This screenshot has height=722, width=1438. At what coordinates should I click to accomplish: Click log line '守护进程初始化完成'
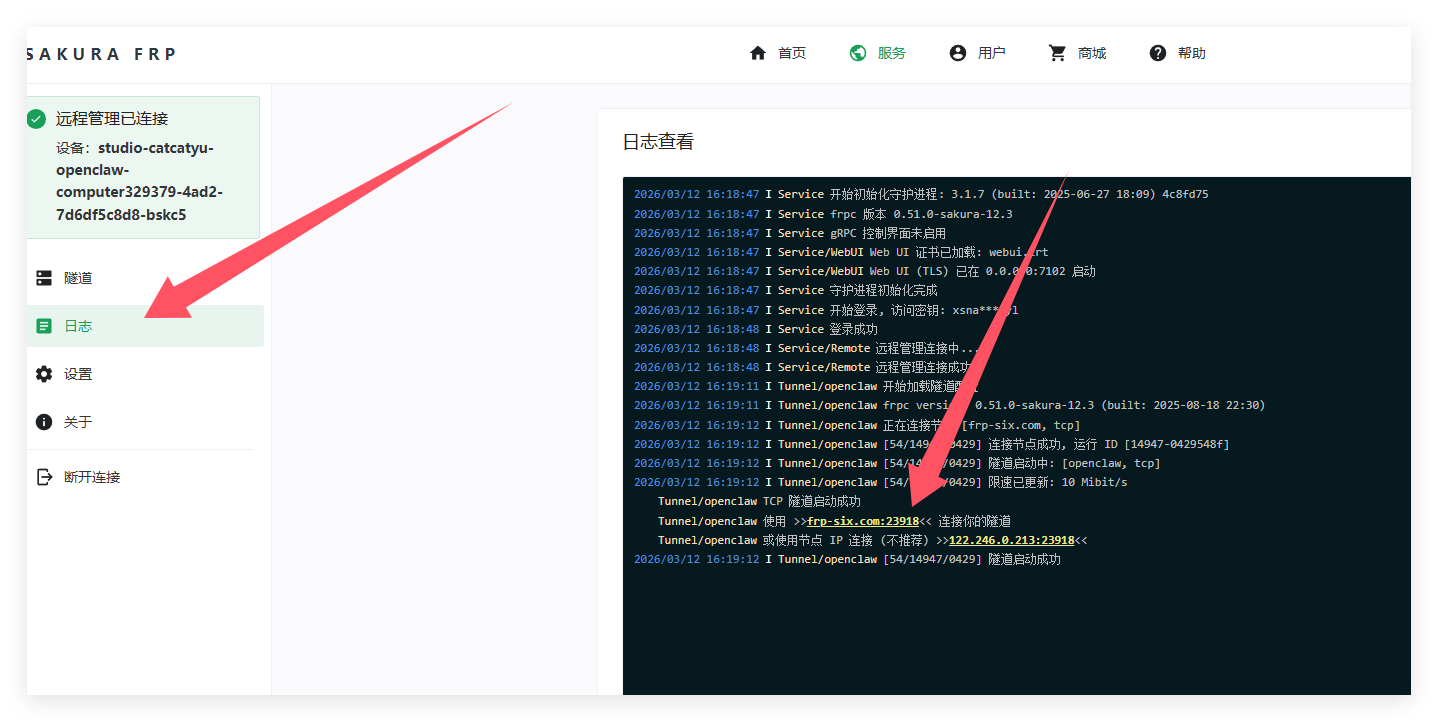(786, 290)
